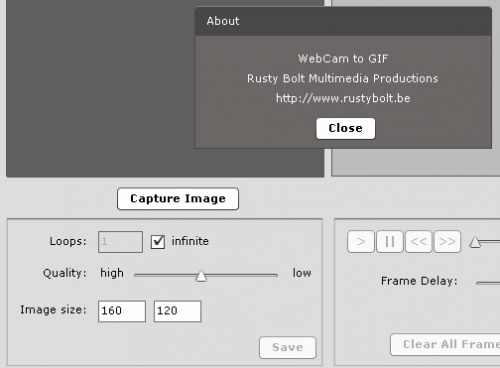Image resolution: width=500 pixels, height=368 pixels.
Task: Click the next frame button
Action: pos(447,241)
